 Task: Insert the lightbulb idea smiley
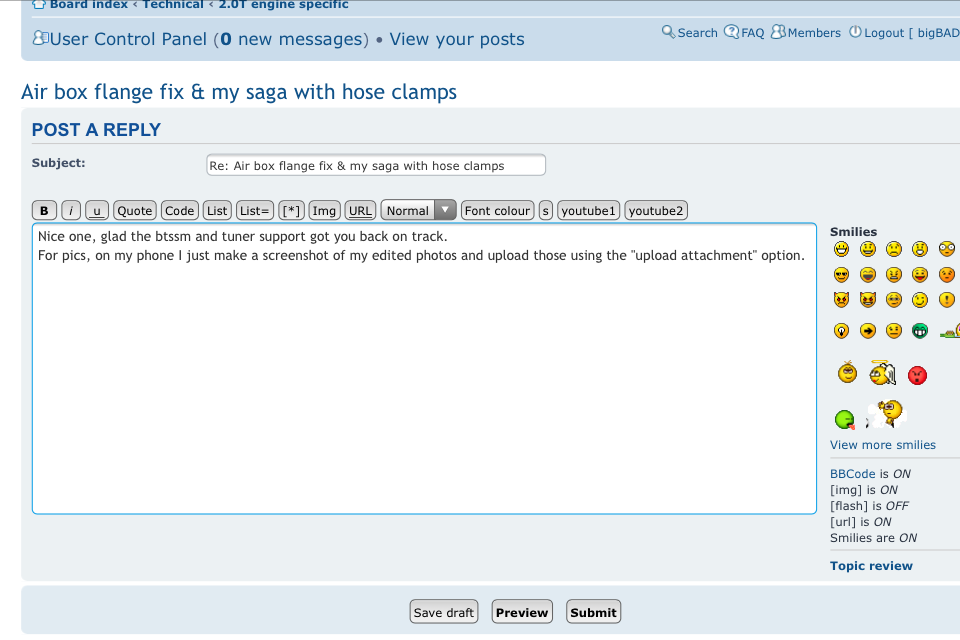coord(842,330)
